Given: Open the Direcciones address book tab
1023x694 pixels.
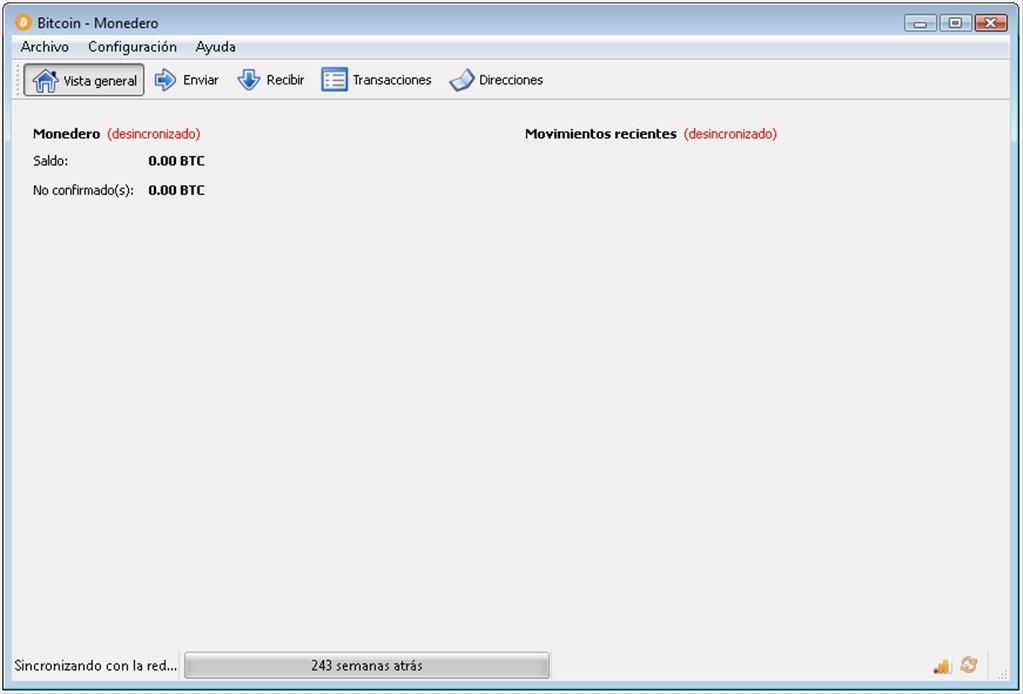Looking at the screenshot, I should (x=496, y=80).
